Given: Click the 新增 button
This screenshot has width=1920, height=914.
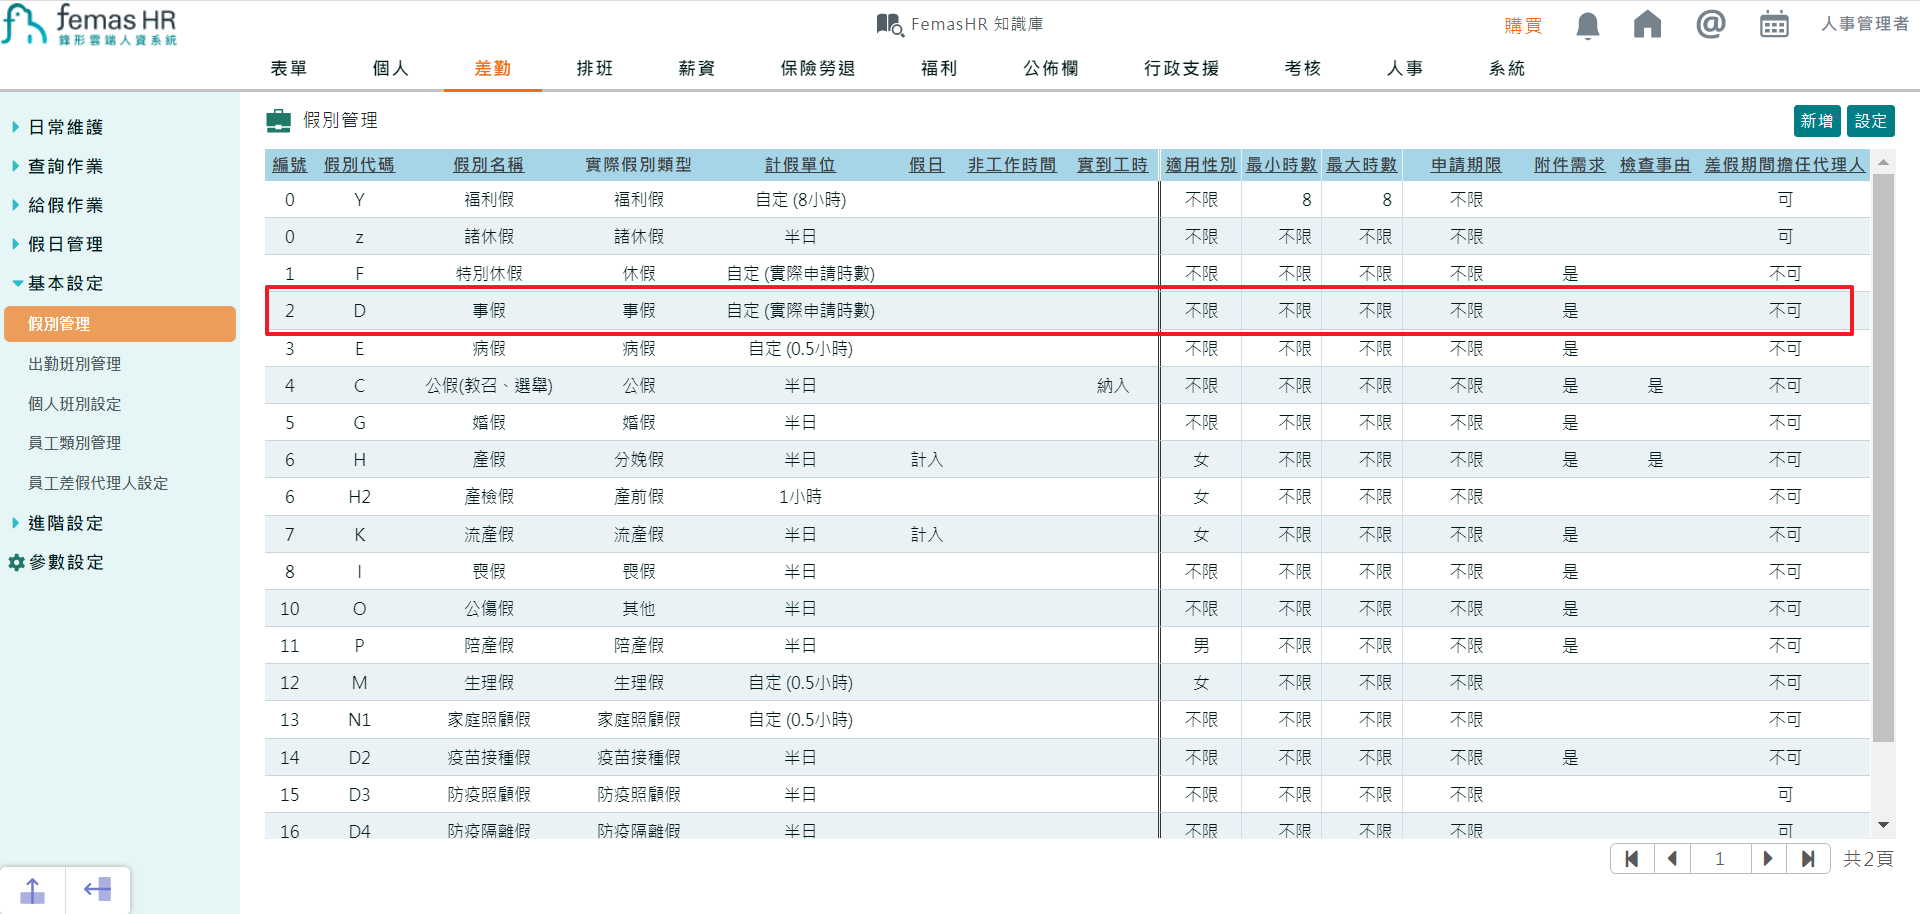Looking at the screenshot, I should click(x=1817, y=120).
